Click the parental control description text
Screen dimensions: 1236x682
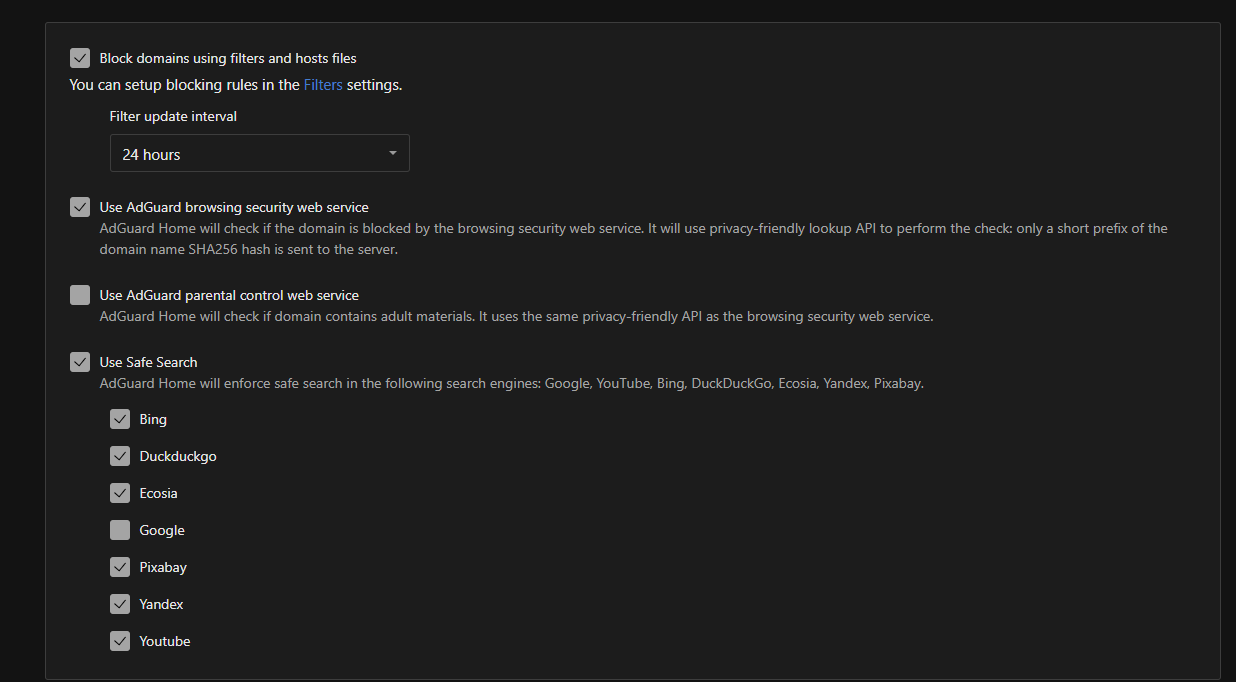pos(515,316)
